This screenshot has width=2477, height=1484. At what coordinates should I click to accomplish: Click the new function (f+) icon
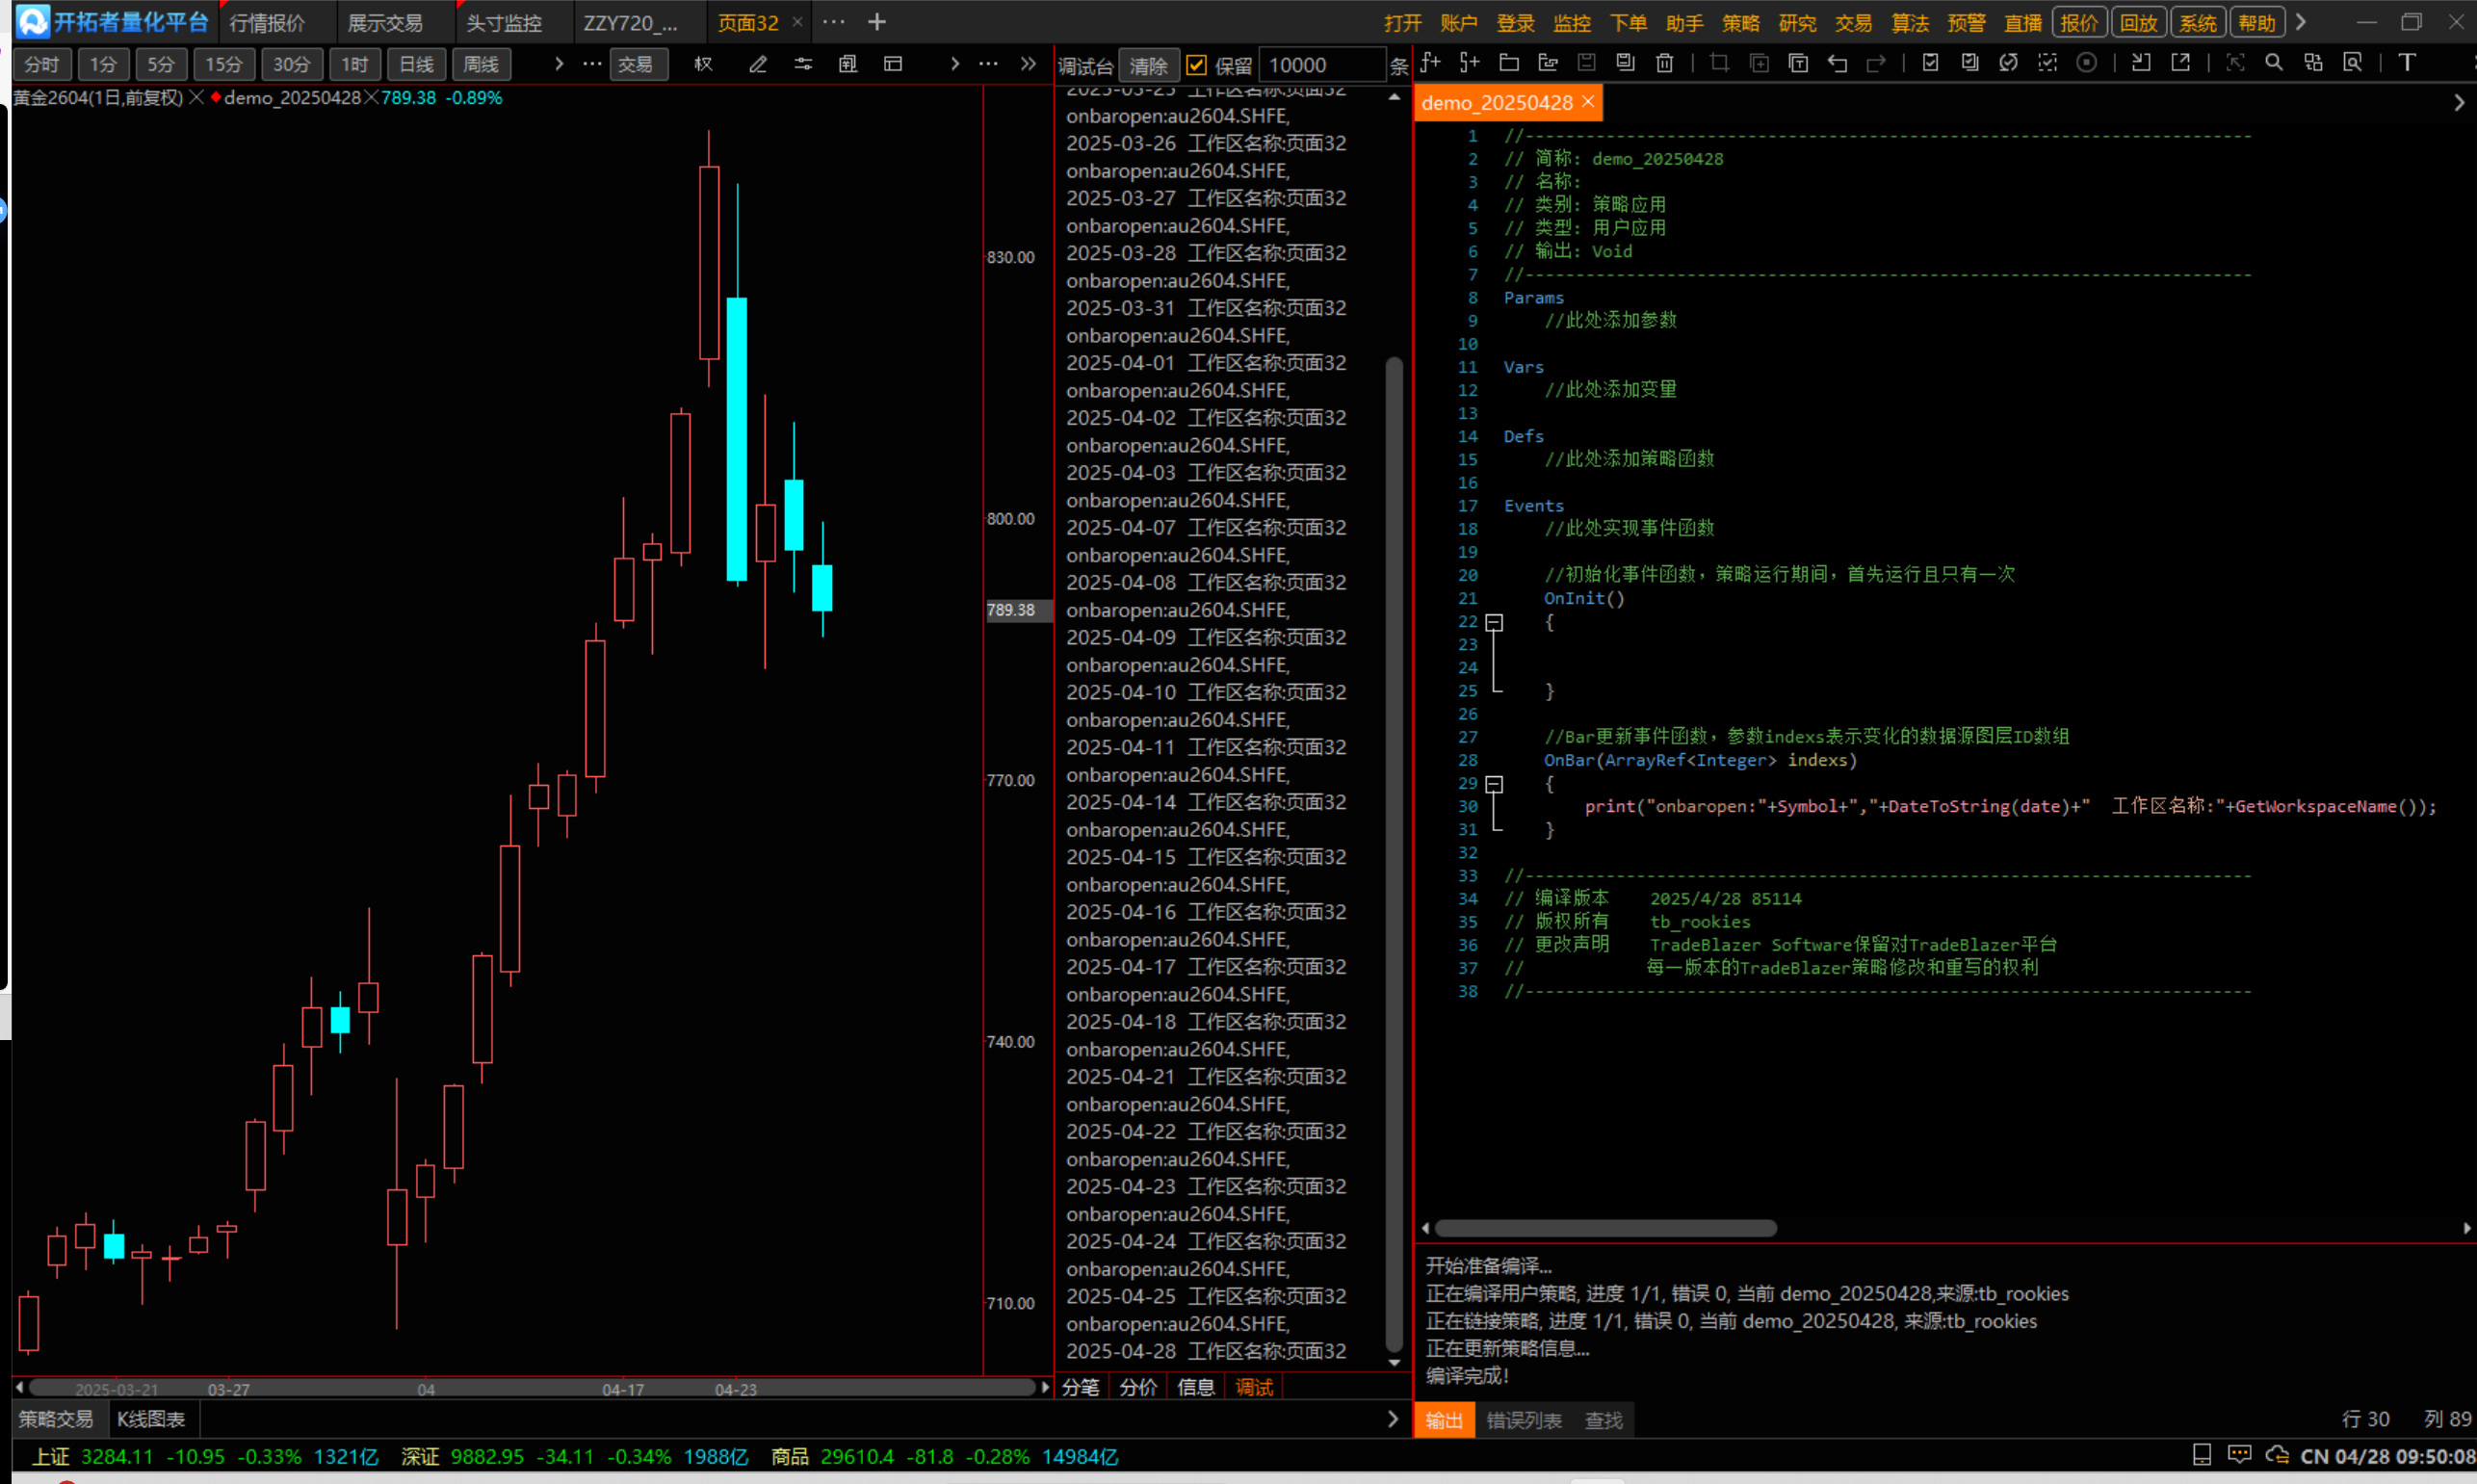click(1431, 63)
